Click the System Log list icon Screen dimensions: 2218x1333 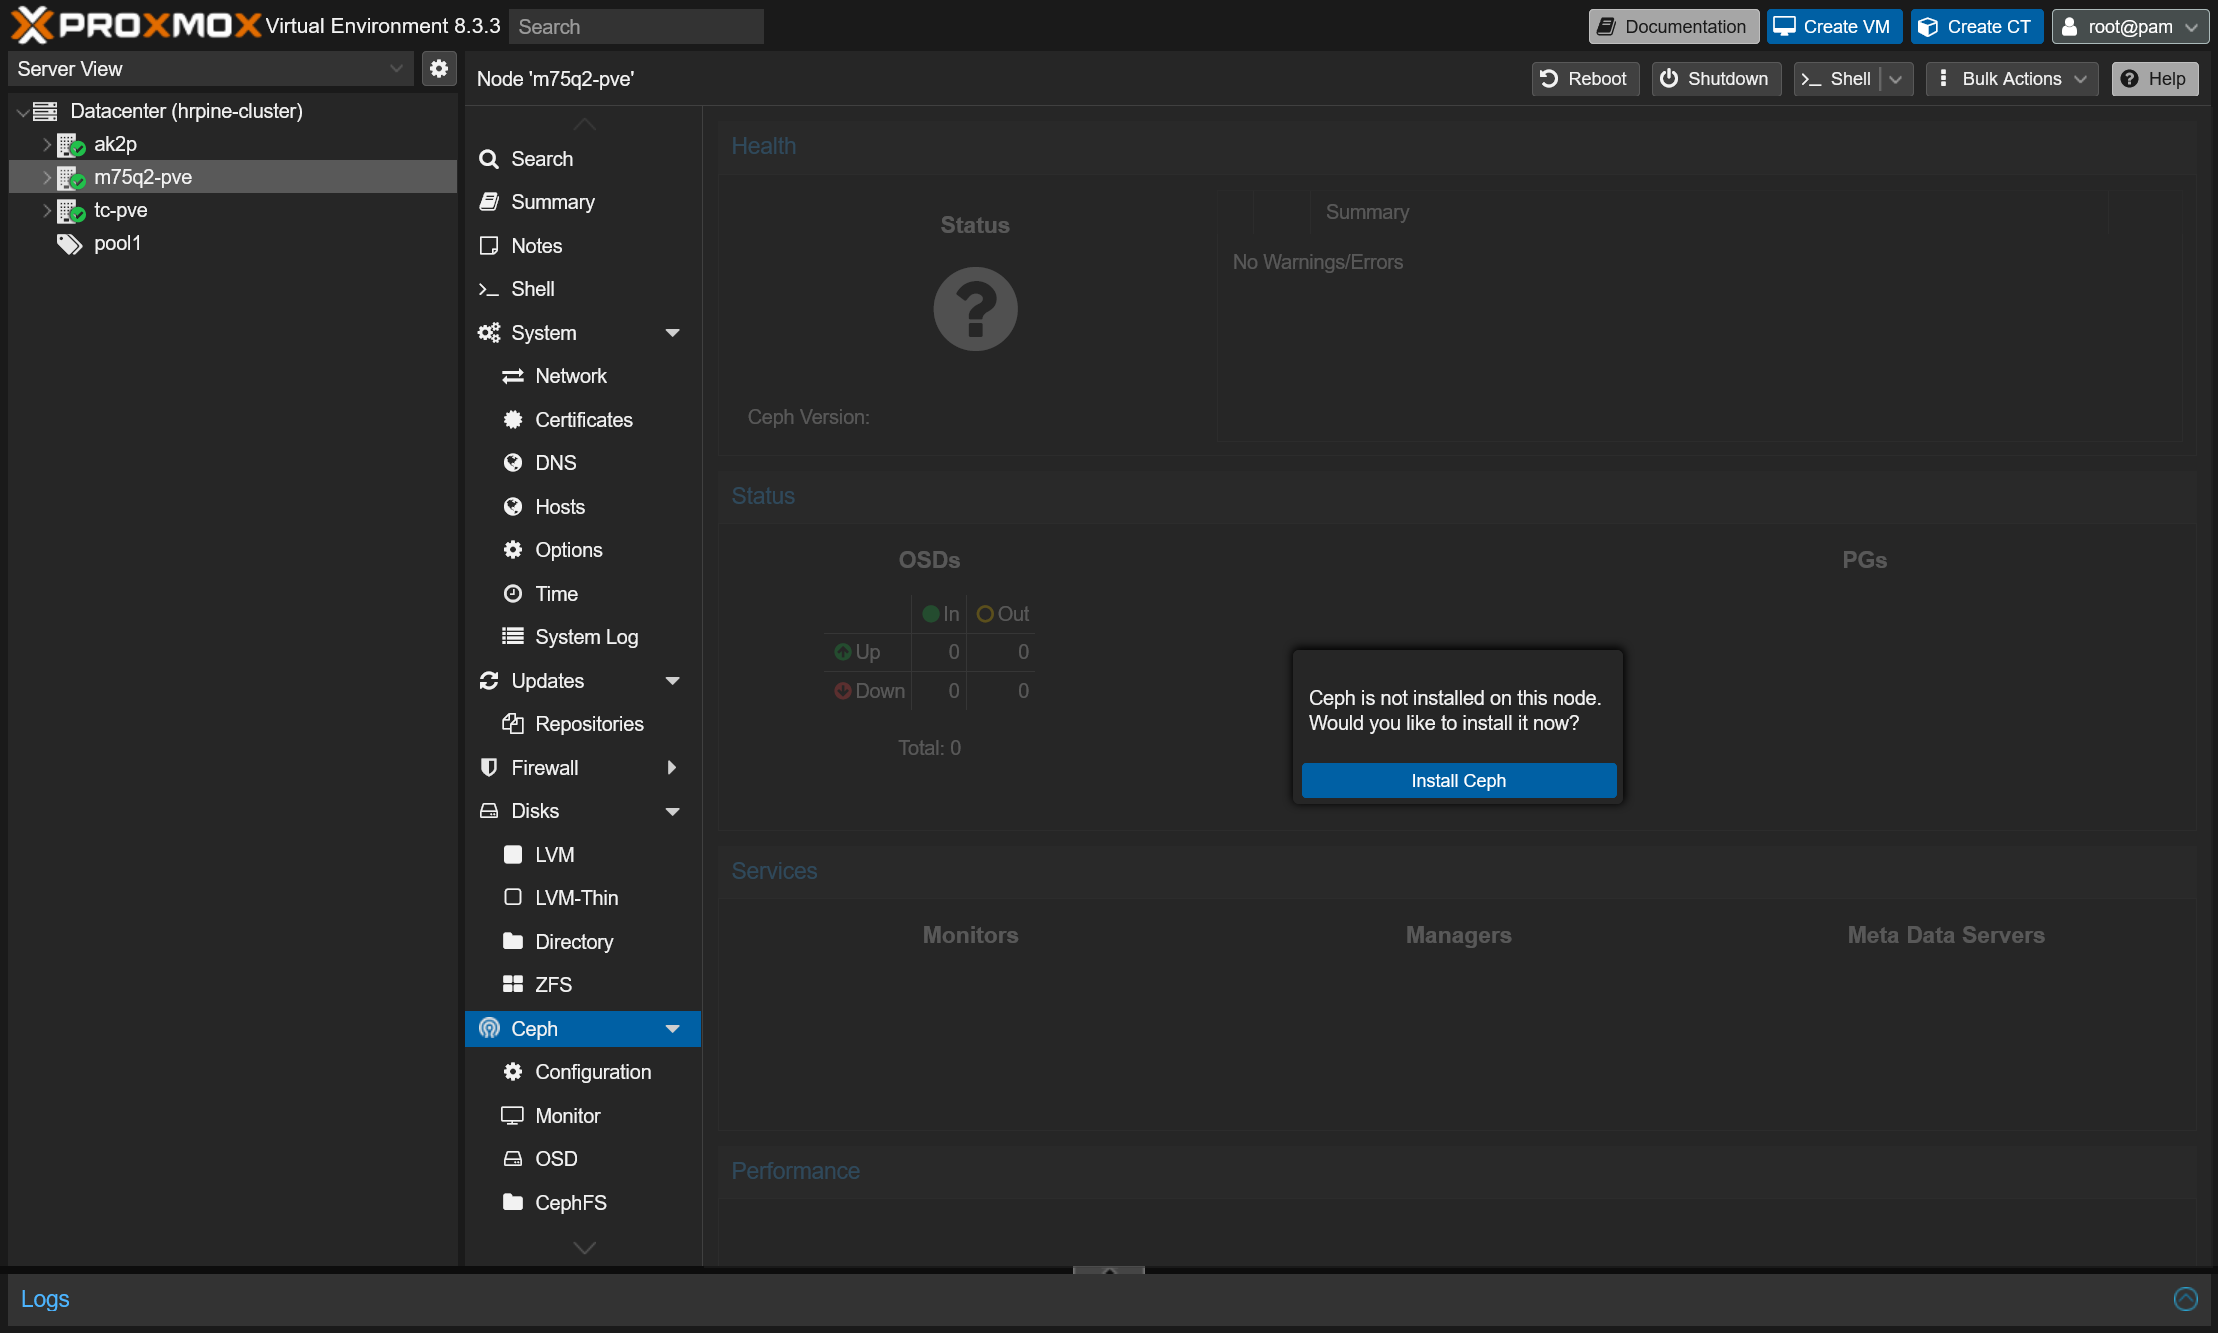pyautogui.click(x=513, y=637)
